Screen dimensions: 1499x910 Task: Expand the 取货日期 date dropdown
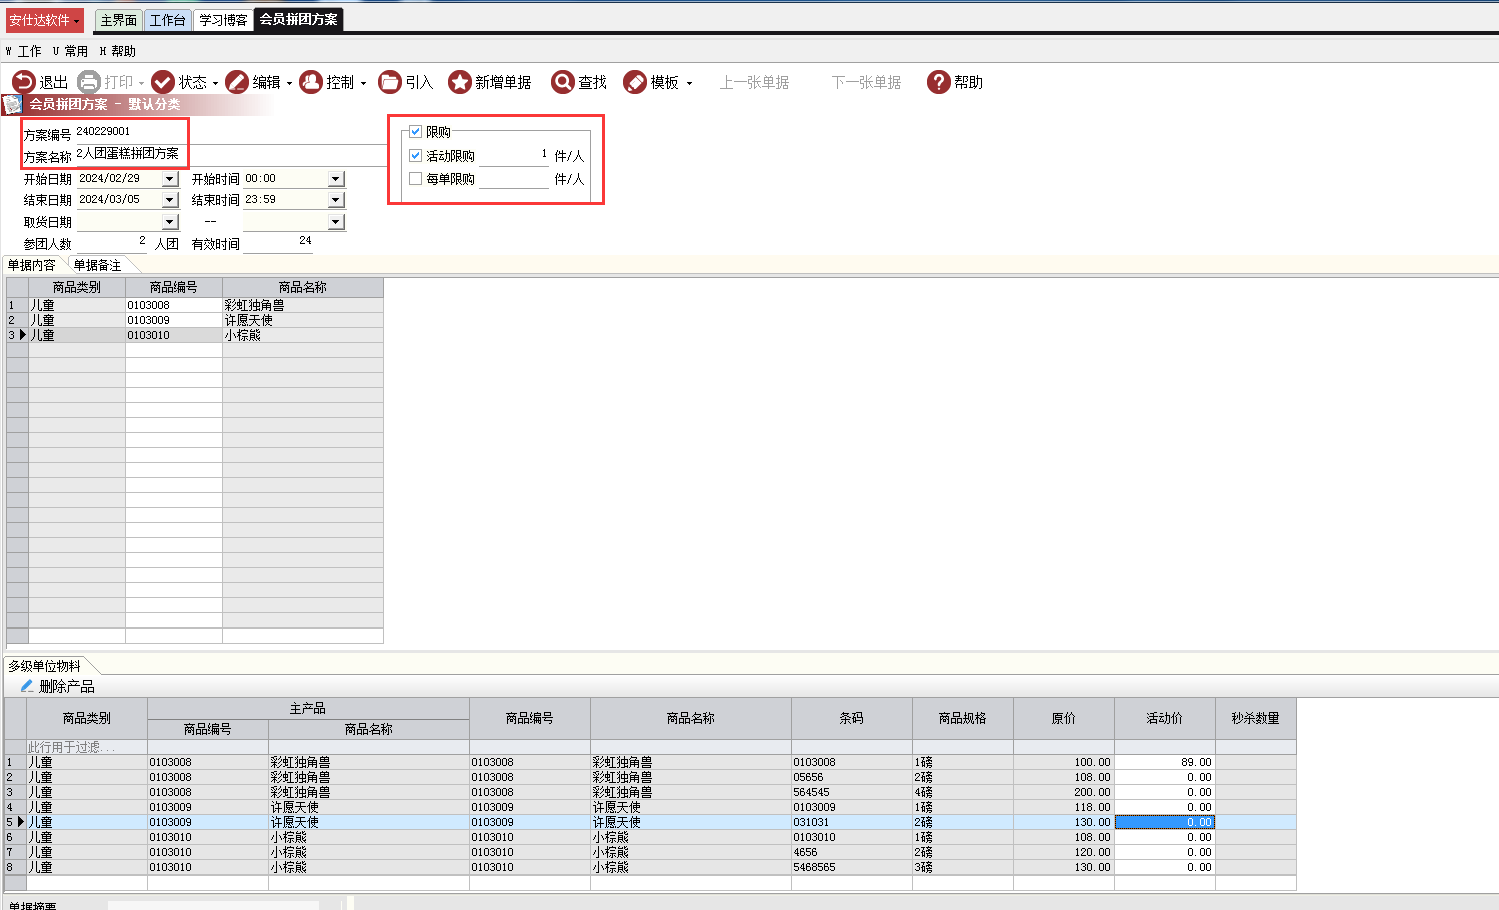[169, 222]
